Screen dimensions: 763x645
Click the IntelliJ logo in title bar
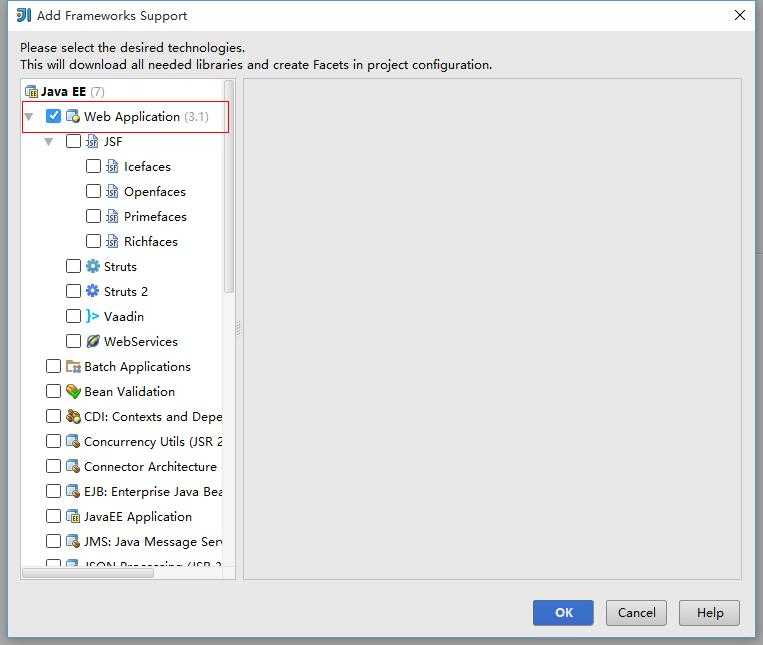point(23,16)
